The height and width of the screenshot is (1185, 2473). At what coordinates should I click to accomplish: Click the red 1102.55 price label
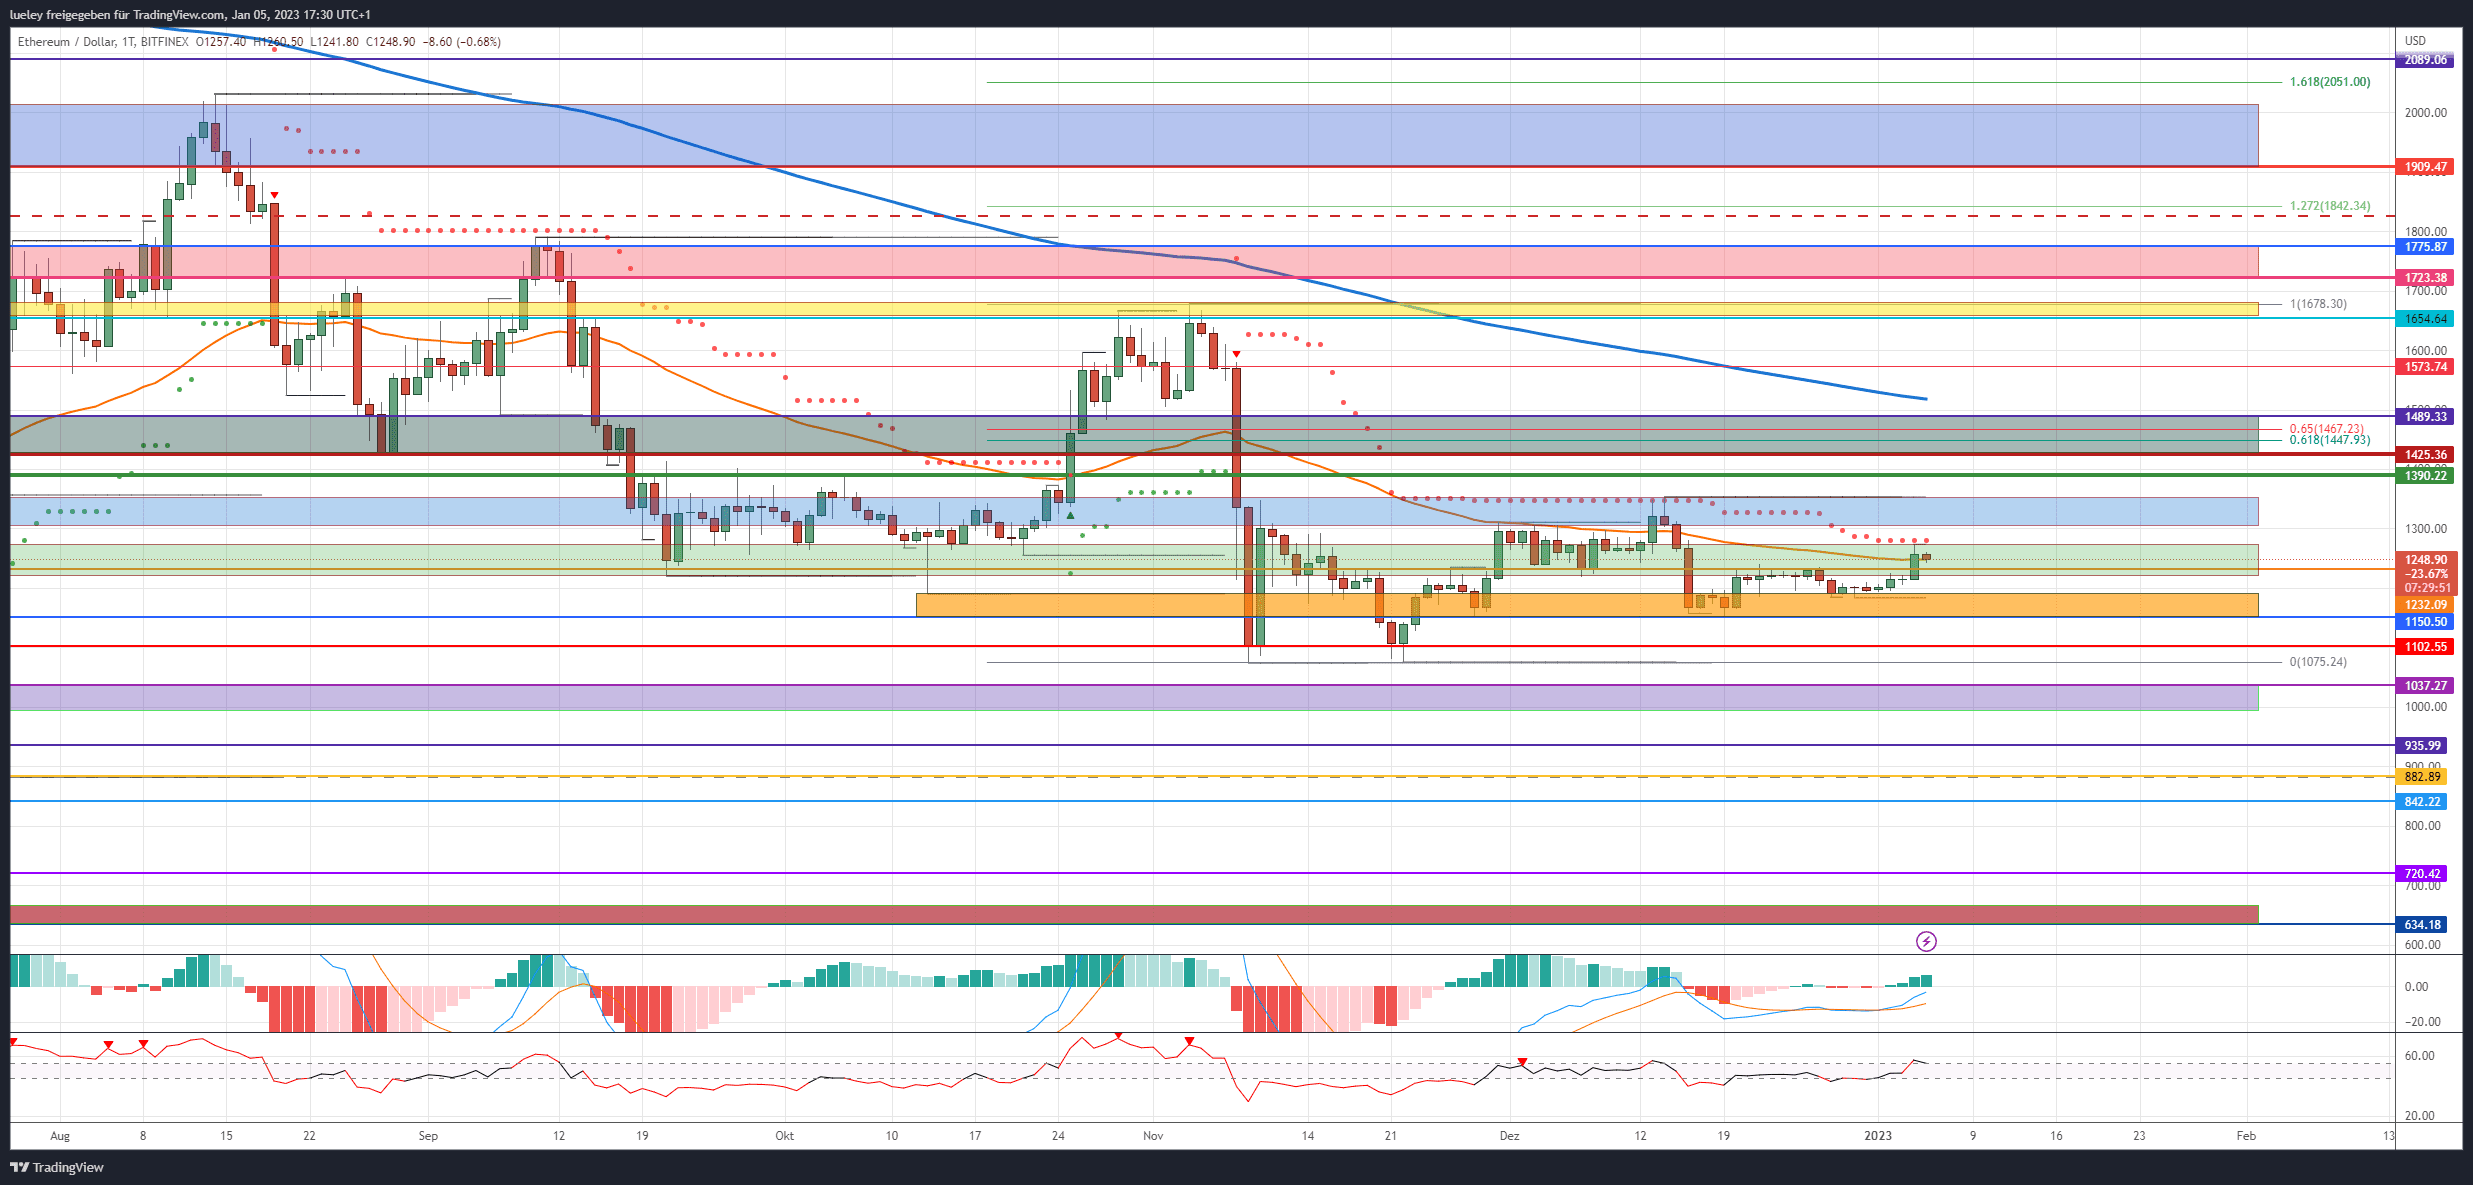pyautogui.click(x=2425, y=647)
